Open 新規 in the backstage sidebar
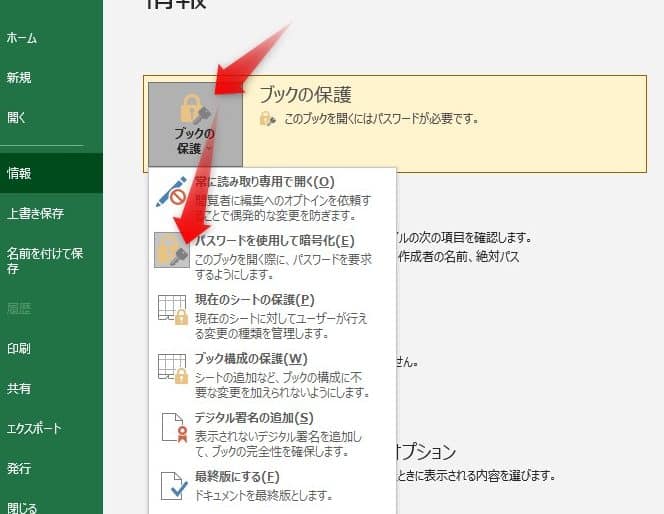The image size is (664, 514). (19, 78)
